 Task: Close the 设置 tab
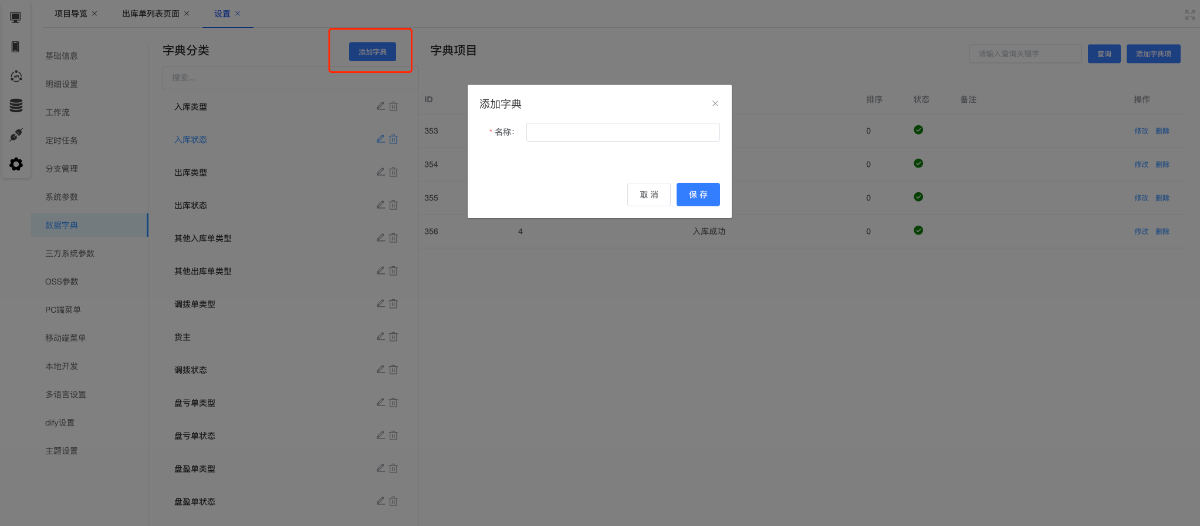[238, 14]
